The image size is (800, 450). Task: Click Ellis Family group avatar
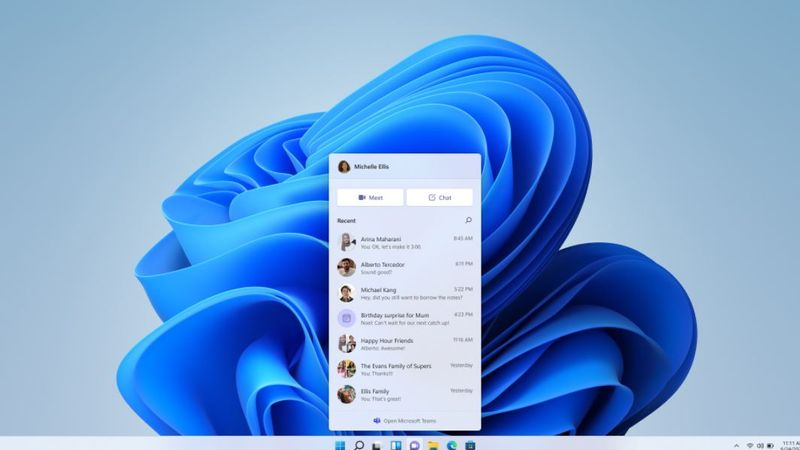point(346,394)
